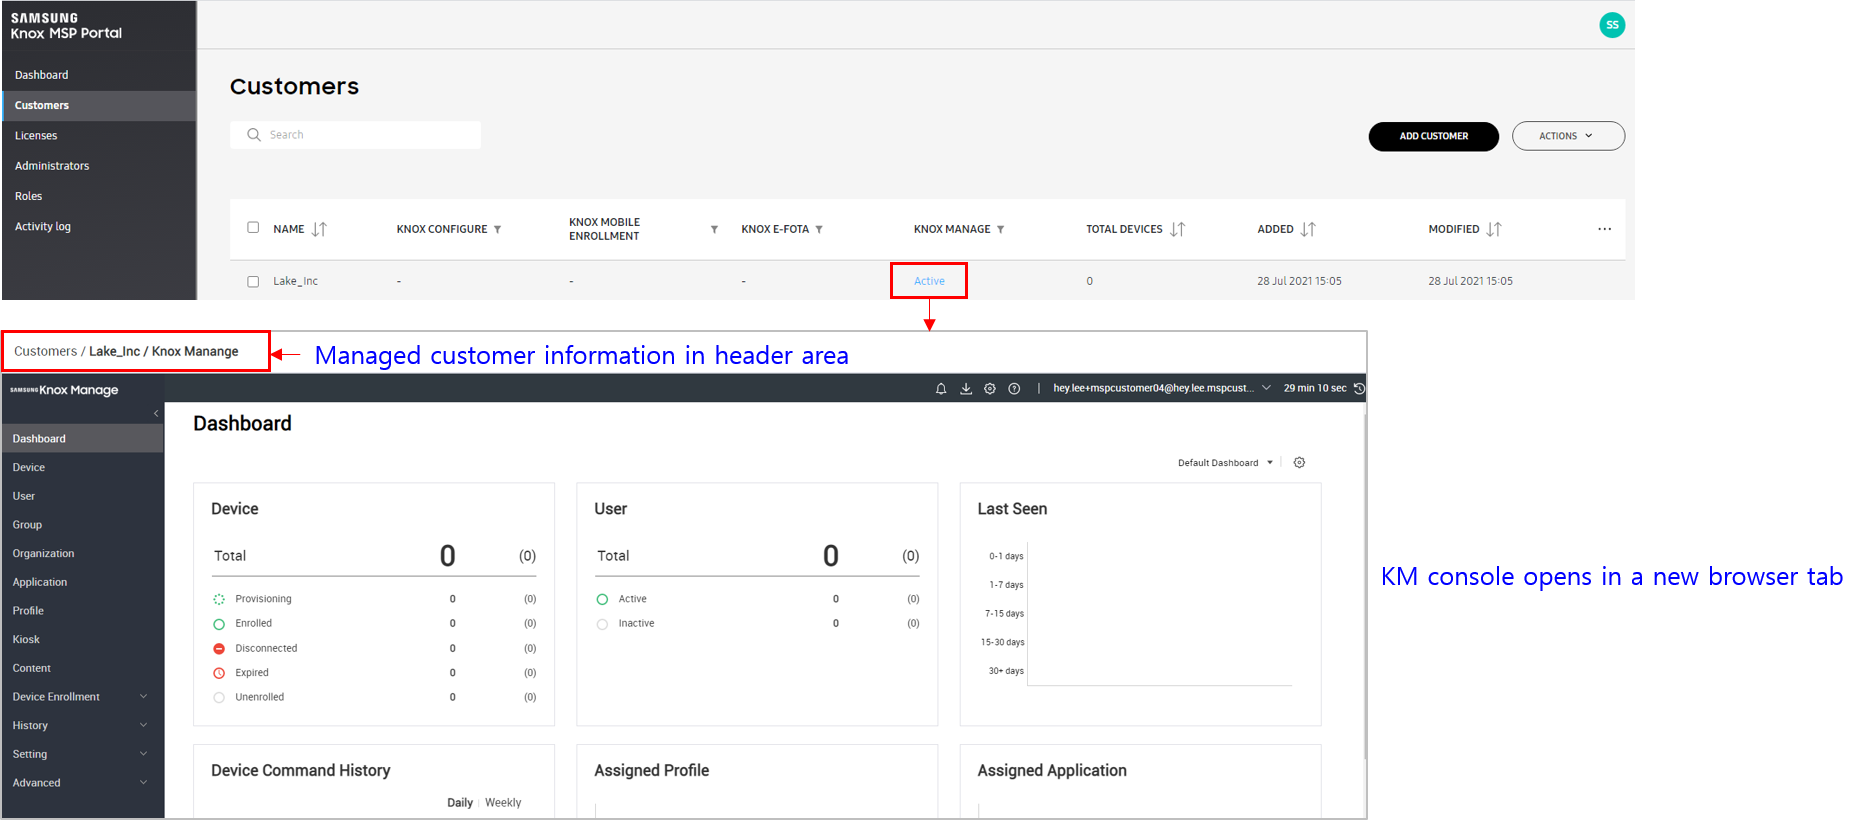Click the customer search field
This screenshot has width=1865, height=820.
click(355, 135)
